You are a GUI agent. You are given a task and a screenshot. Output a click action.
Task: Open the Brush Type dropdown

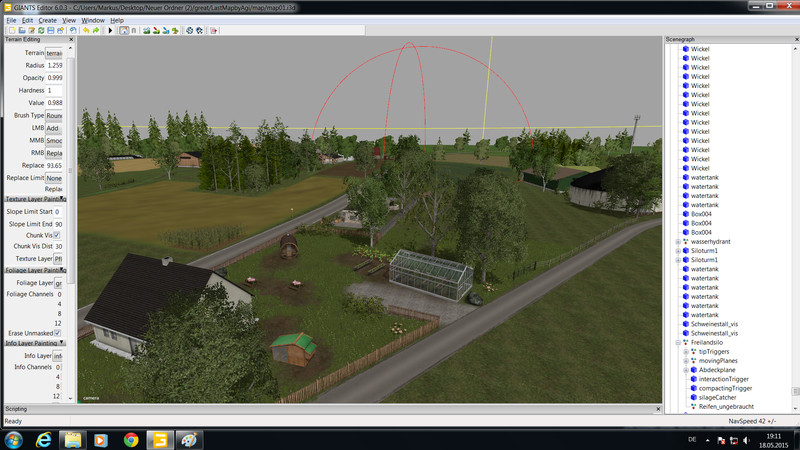tap(55, 116)
